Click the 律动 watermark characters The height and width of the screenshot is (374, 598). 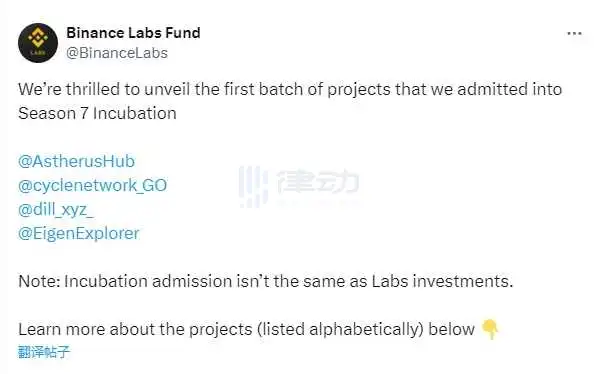[318, 181]
